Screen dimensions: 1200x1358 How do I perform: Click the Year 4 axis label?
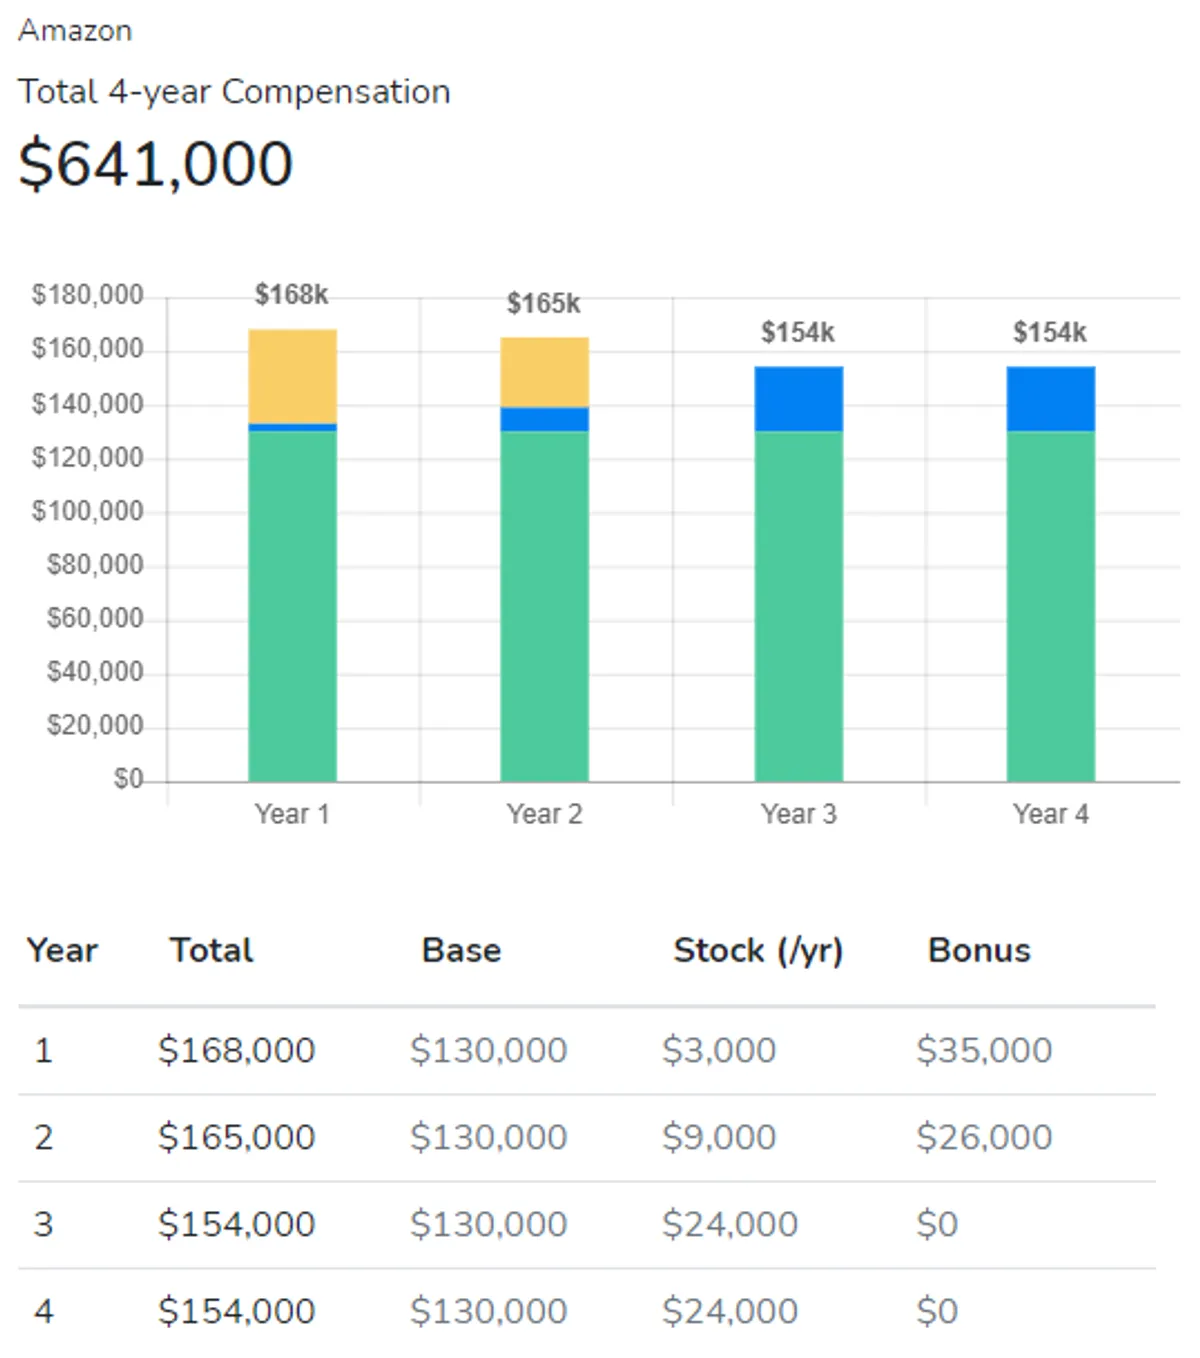1050,814
